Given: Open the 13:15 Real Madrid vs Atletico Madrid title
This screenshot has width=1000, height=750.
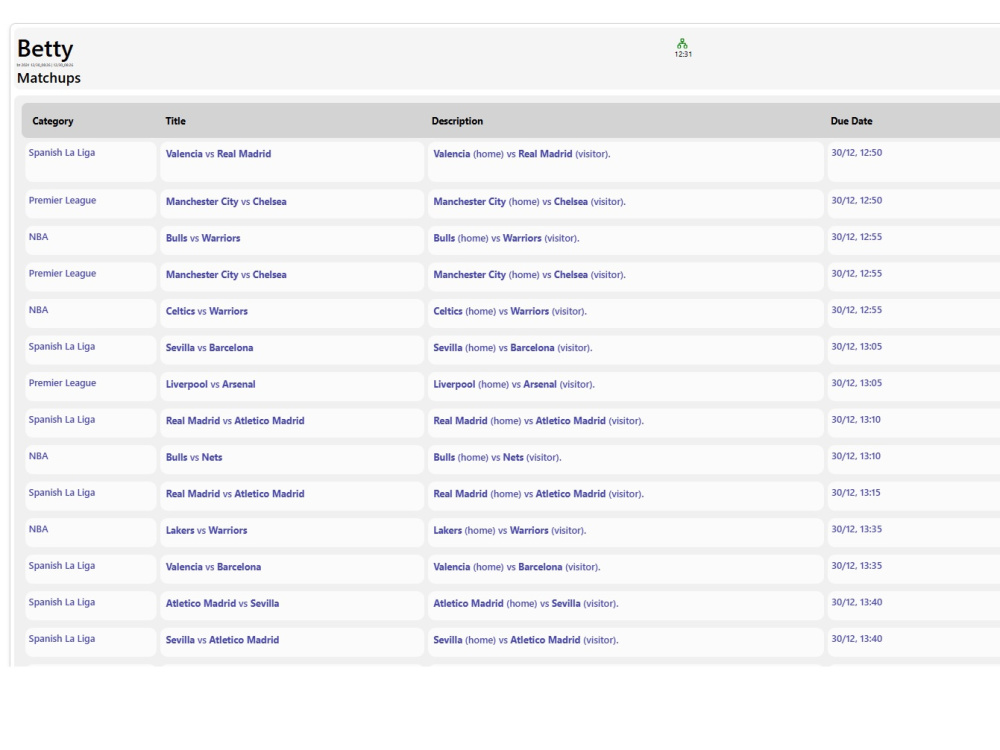Looking at the screenshot, I should click(x=235, y=494).
